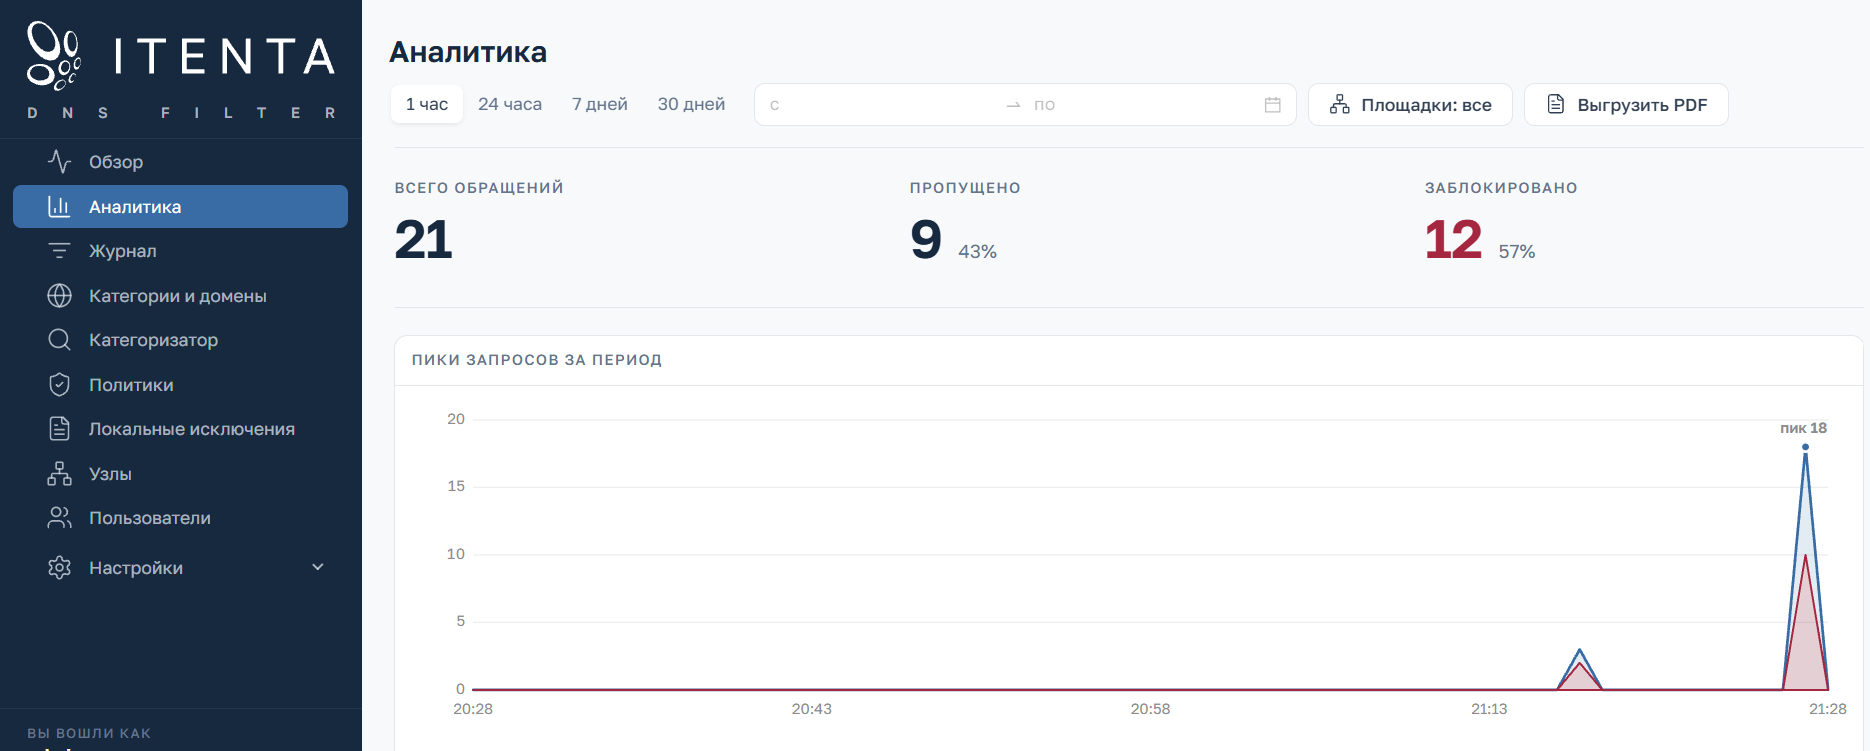
Task: Click the Аналитика page title
Action: point(468,52)
